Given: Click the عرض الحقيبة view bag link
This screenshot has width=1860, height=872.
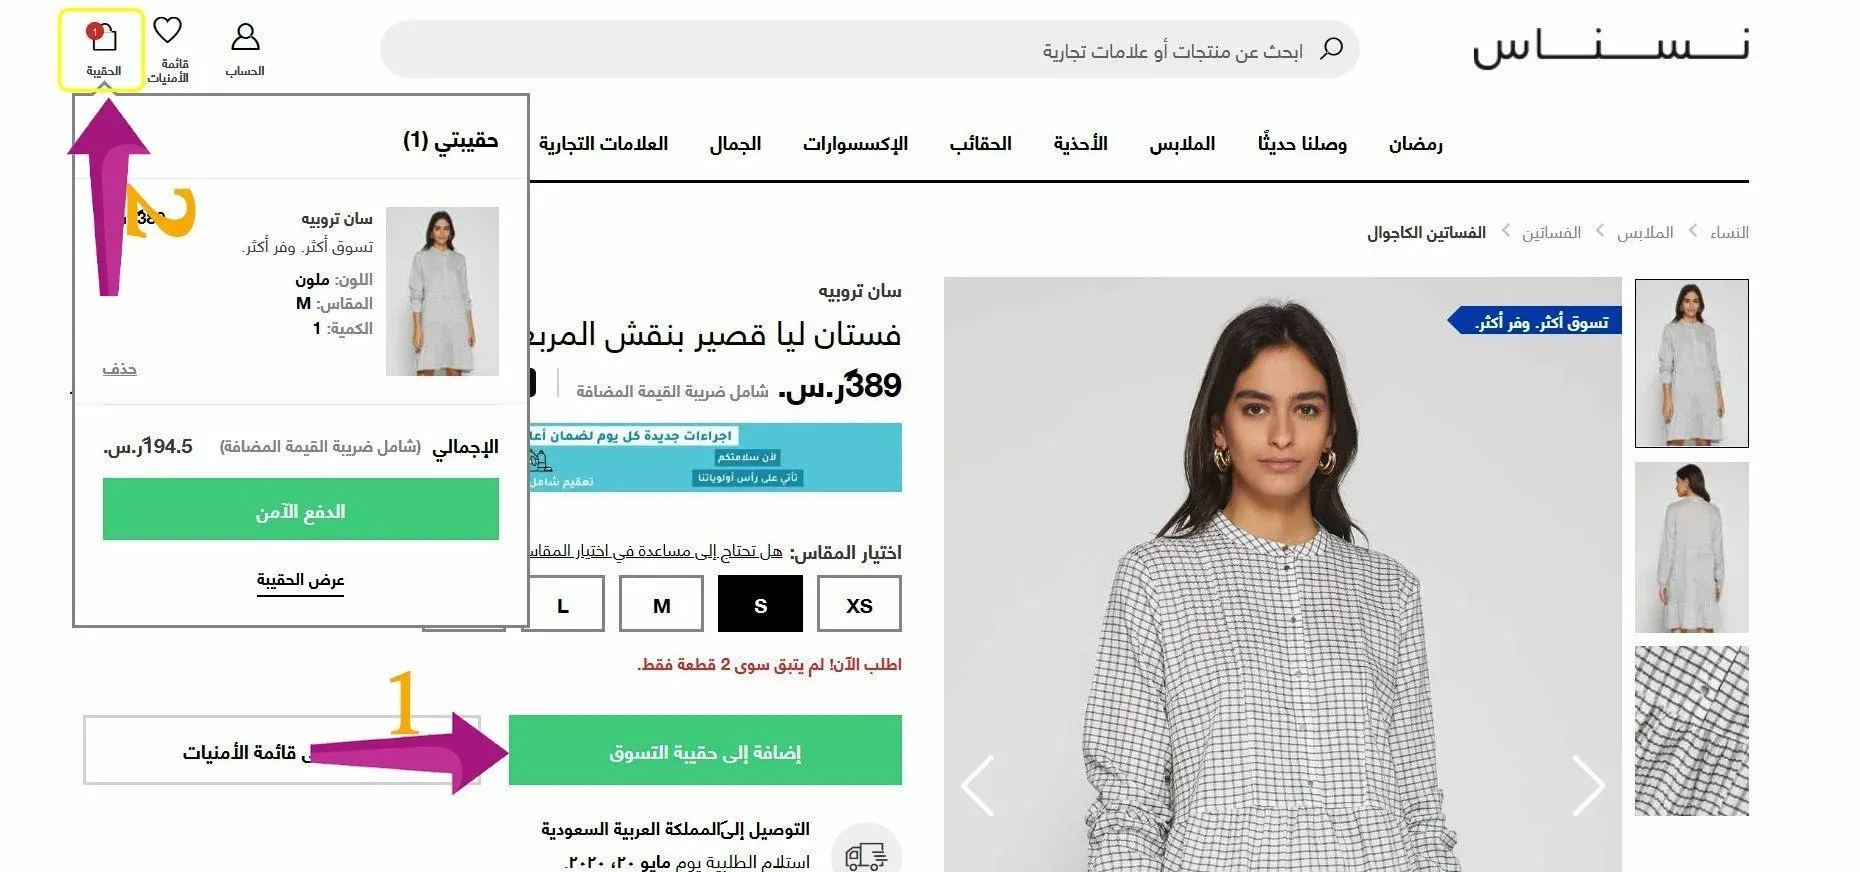Looking at the screenshot, I should click(300, 580).
